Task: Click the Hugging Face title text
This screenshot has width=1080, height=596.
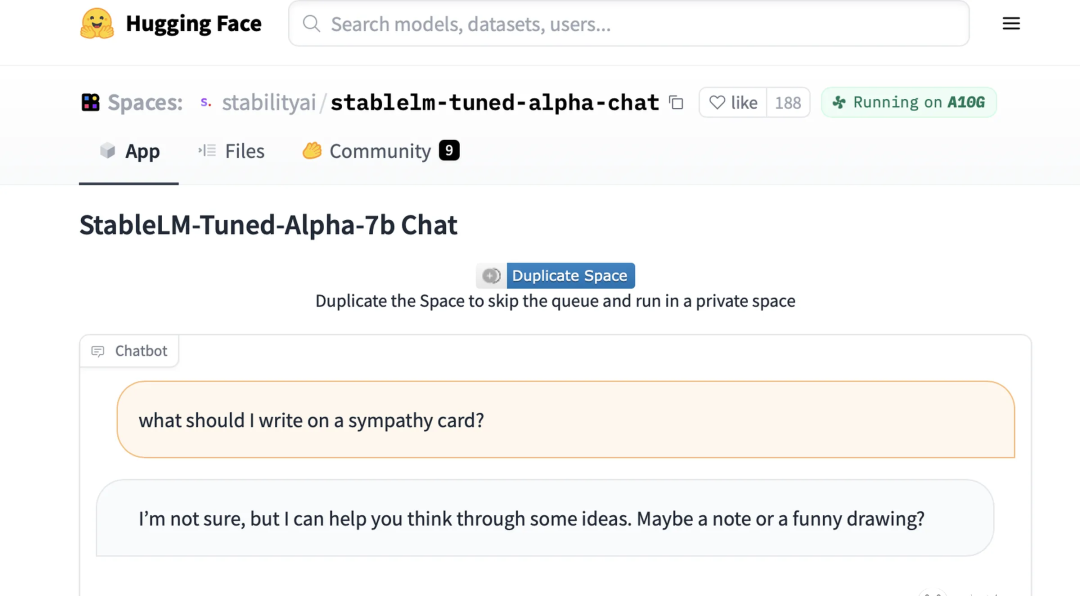Action: tap(194, 23)
